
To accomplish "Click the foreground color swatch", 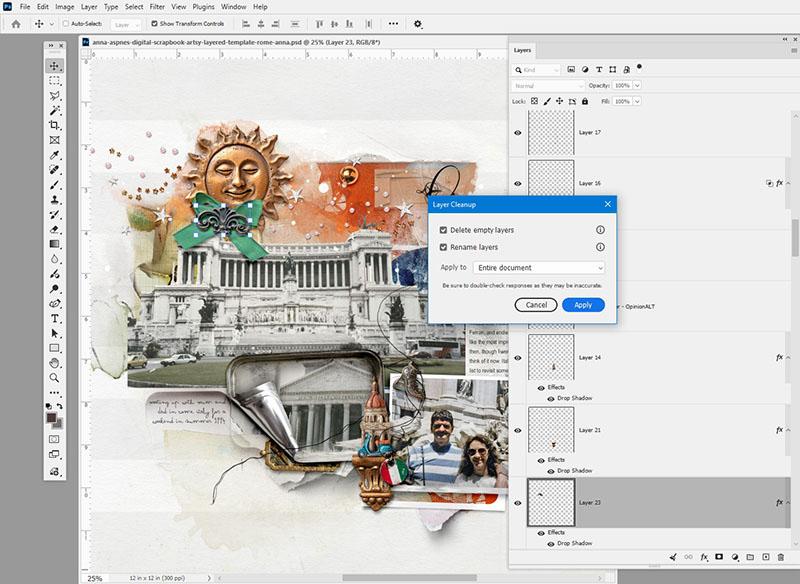I will click(51, 418).
